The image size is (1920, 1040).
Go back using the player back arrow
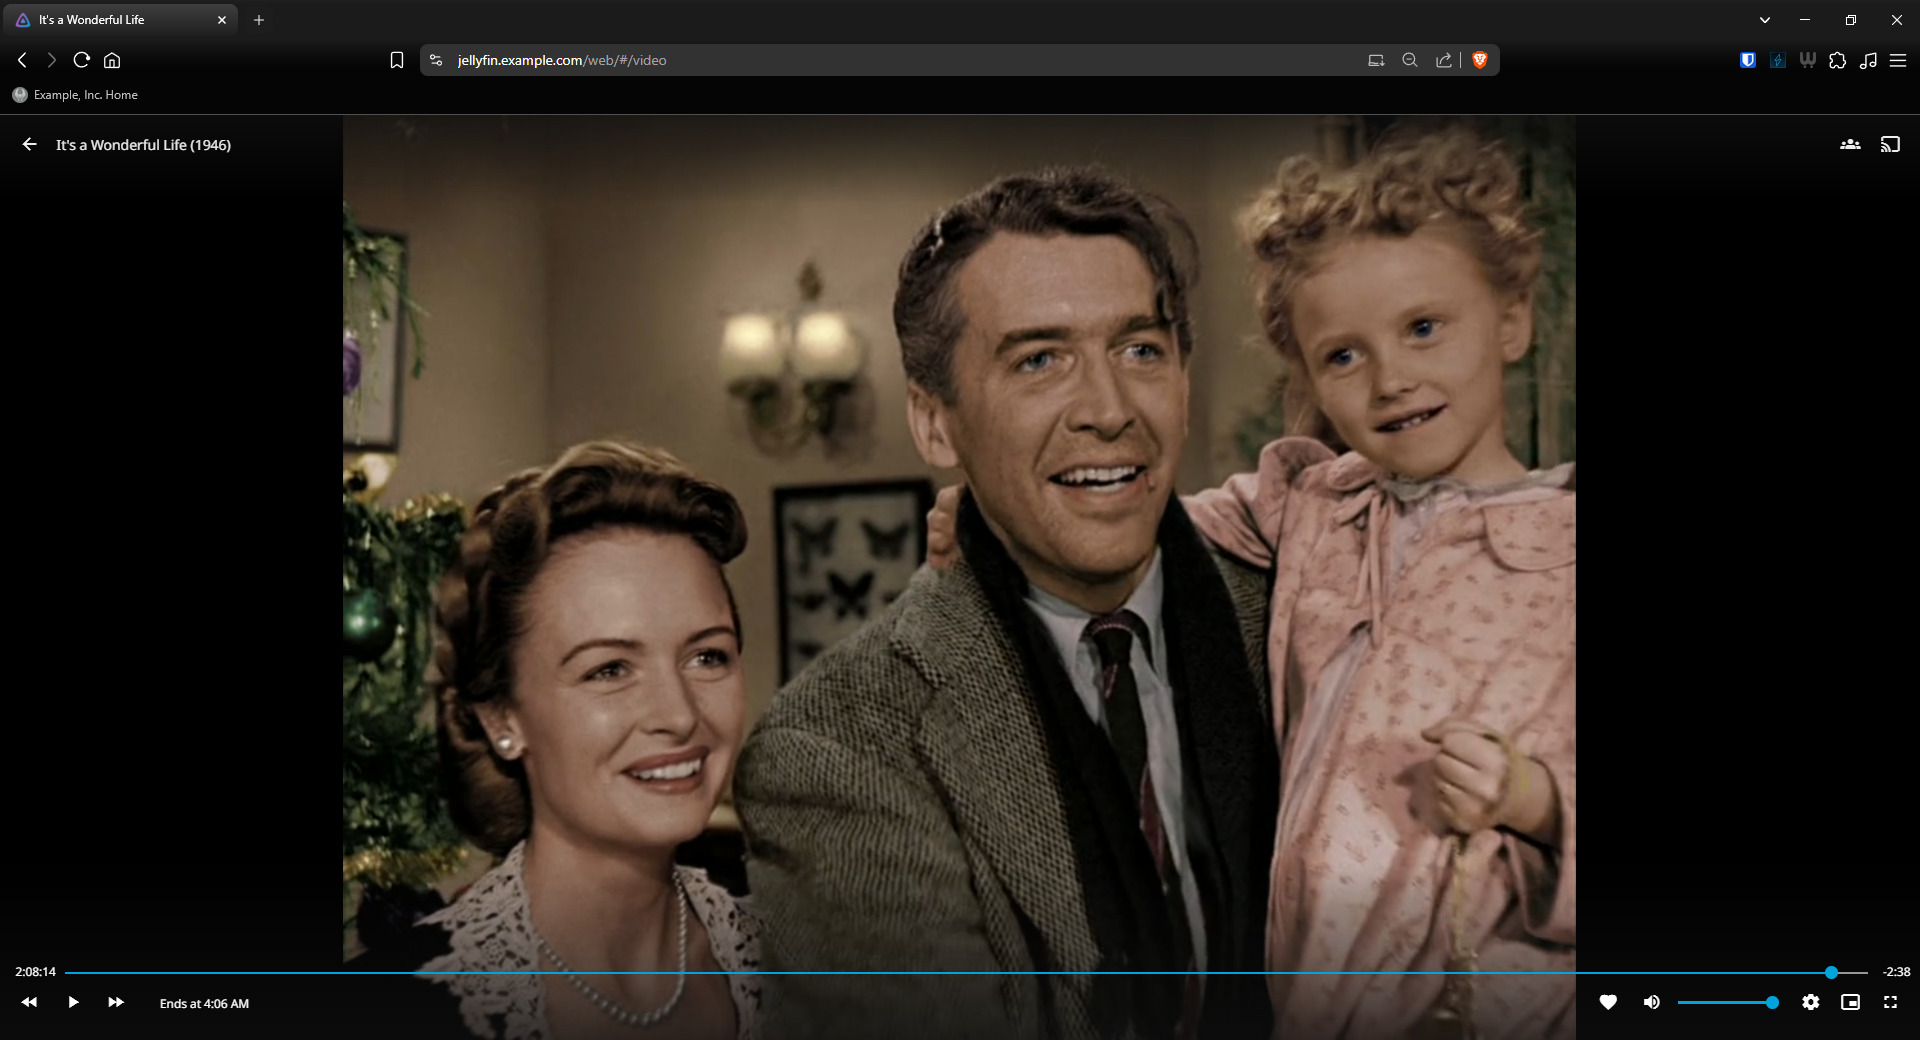click(30, 145)
